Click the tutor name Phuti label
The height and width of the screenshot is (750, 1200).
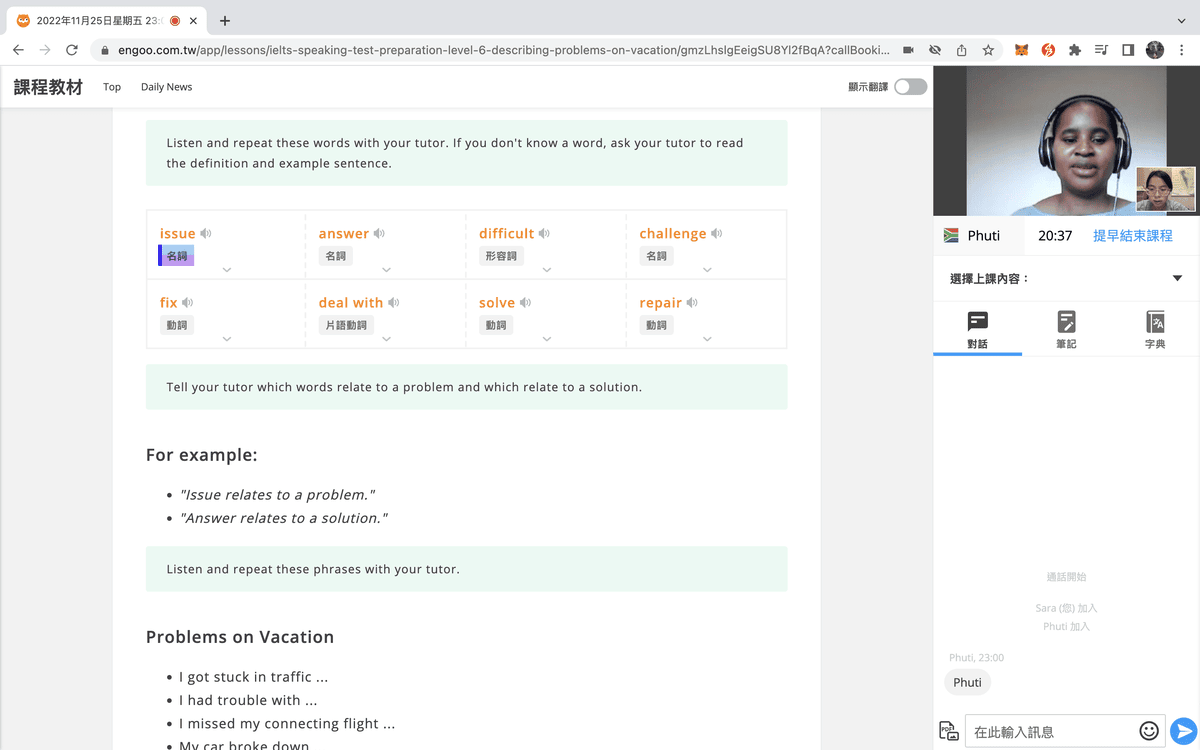984,236
